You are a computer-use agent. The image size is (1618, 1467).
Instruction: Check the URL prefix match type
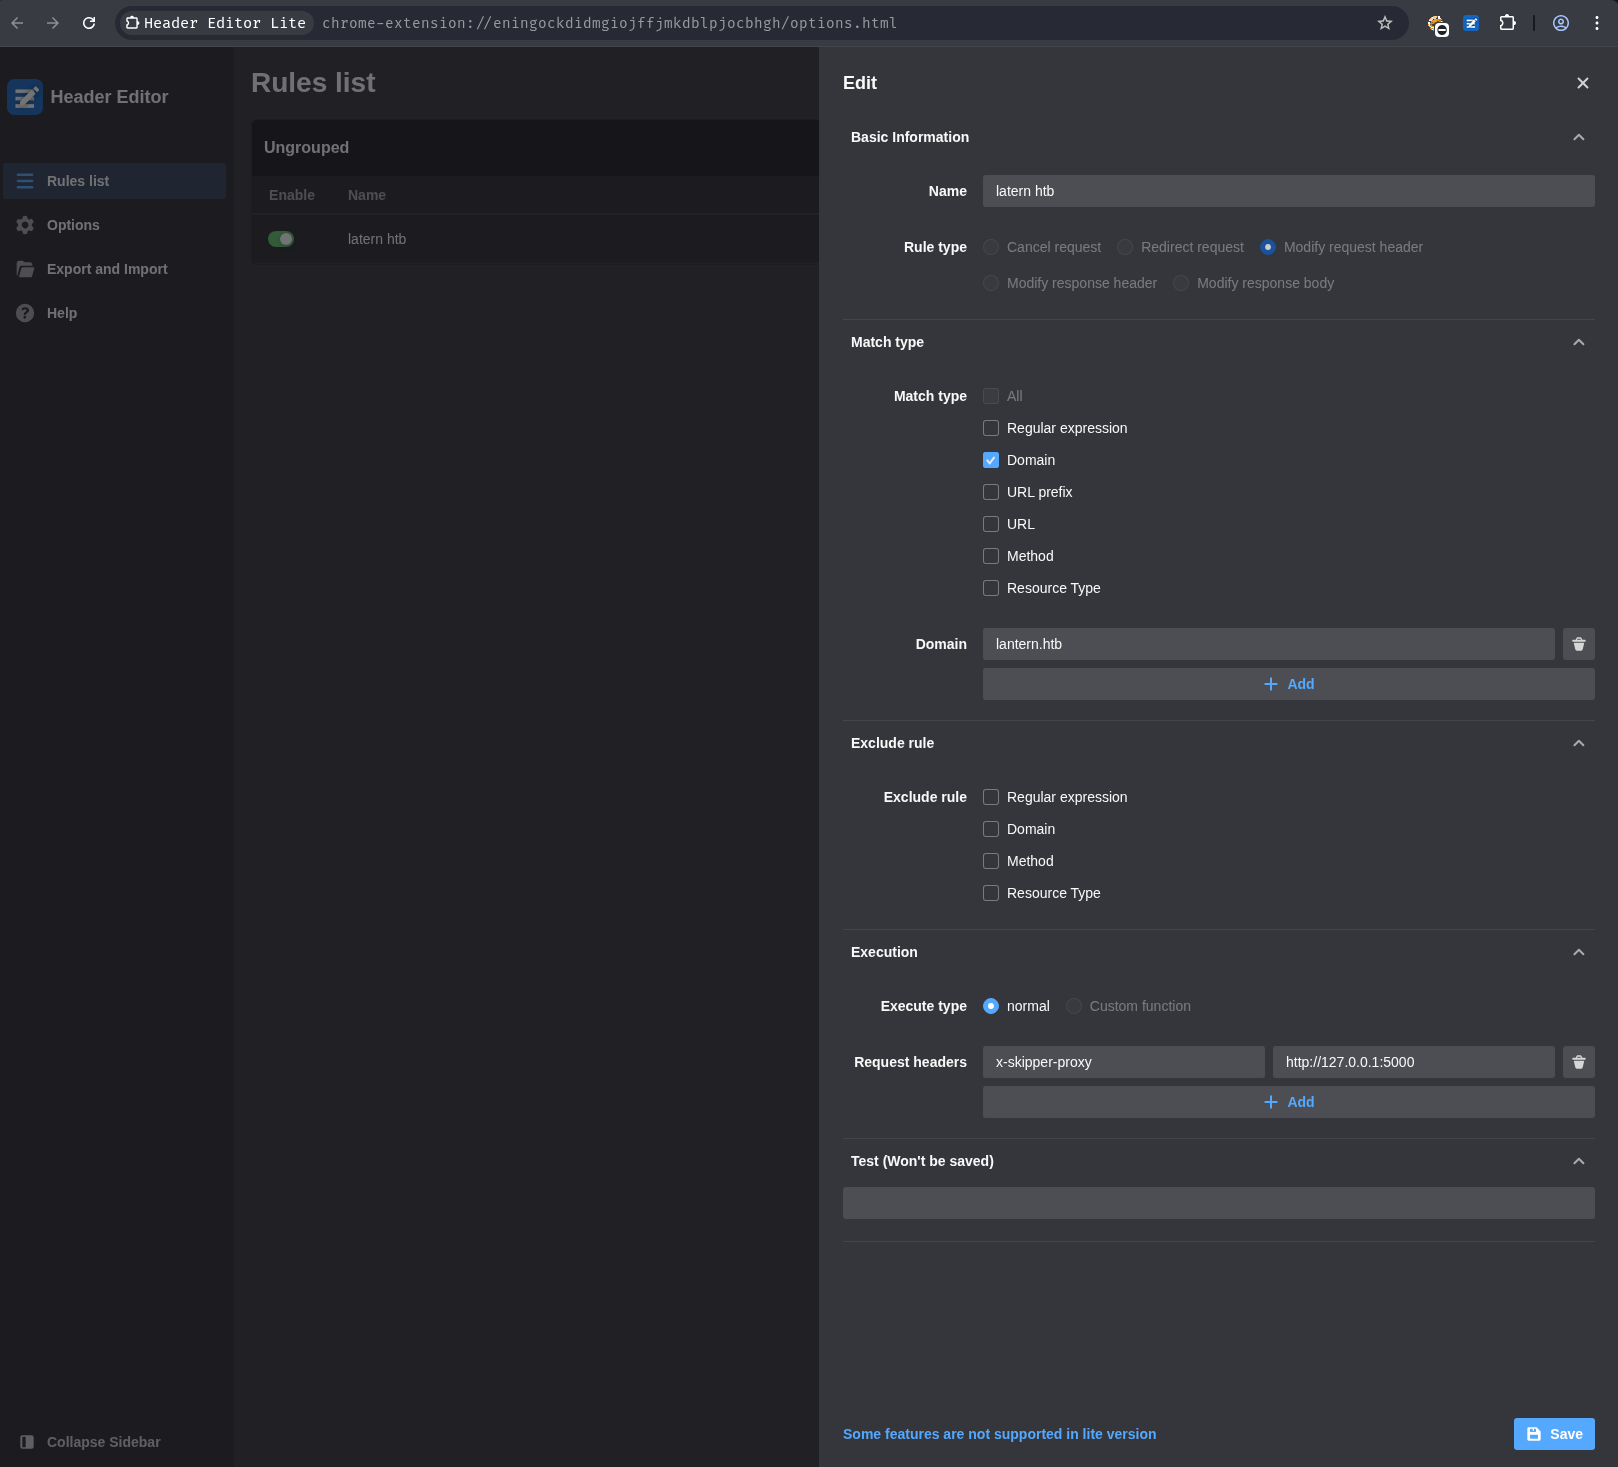tap(991, 492)
